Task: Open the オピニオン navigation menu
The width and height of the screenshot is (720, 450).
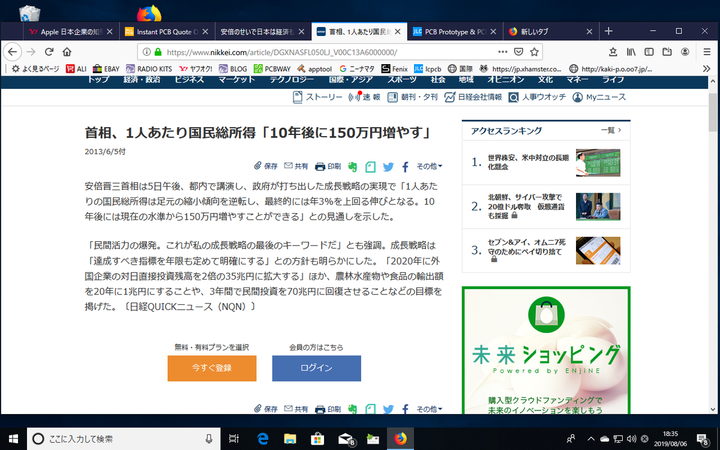Action: click(506, 80)
